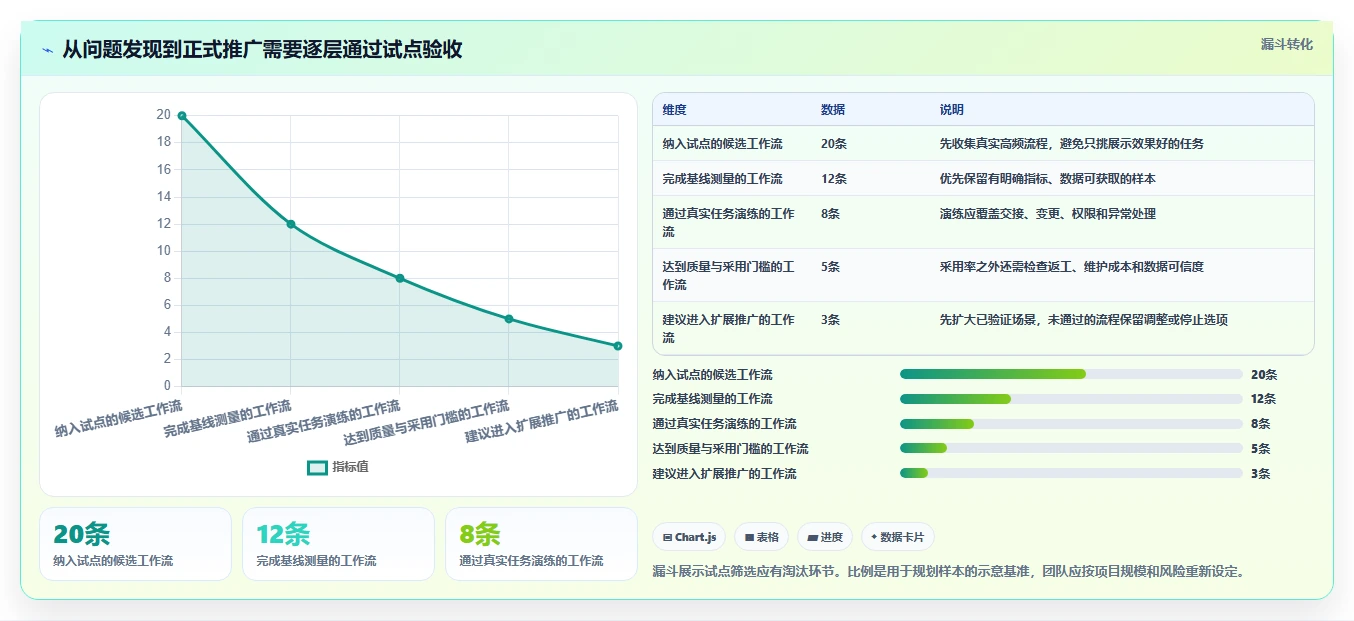Click the chart data point at value 20
1354x621 pixels.
click(182, 115)
